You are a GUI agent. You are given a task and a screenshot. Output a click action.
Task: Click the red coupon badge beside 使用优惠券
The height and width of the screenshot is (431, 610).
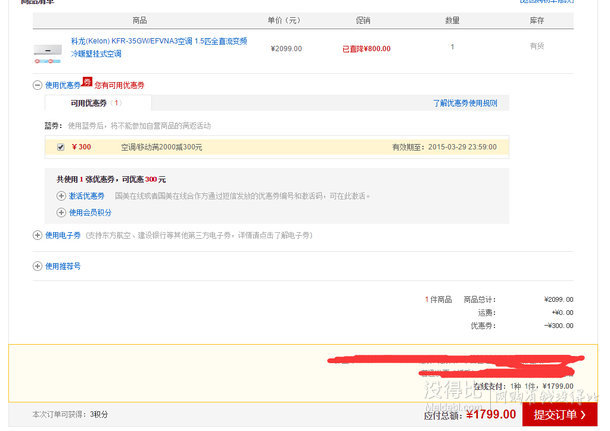[86, 83]
